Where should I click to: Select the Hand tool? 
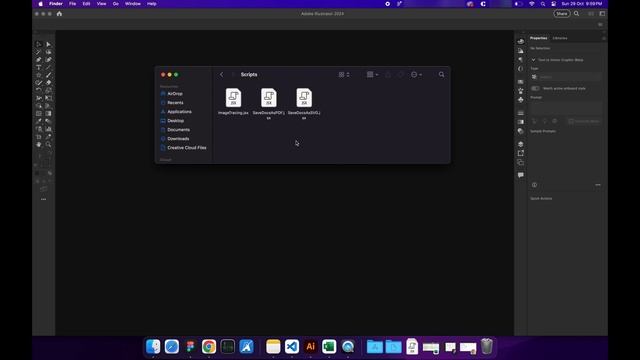pyautogui.click(x=39, y=144)
